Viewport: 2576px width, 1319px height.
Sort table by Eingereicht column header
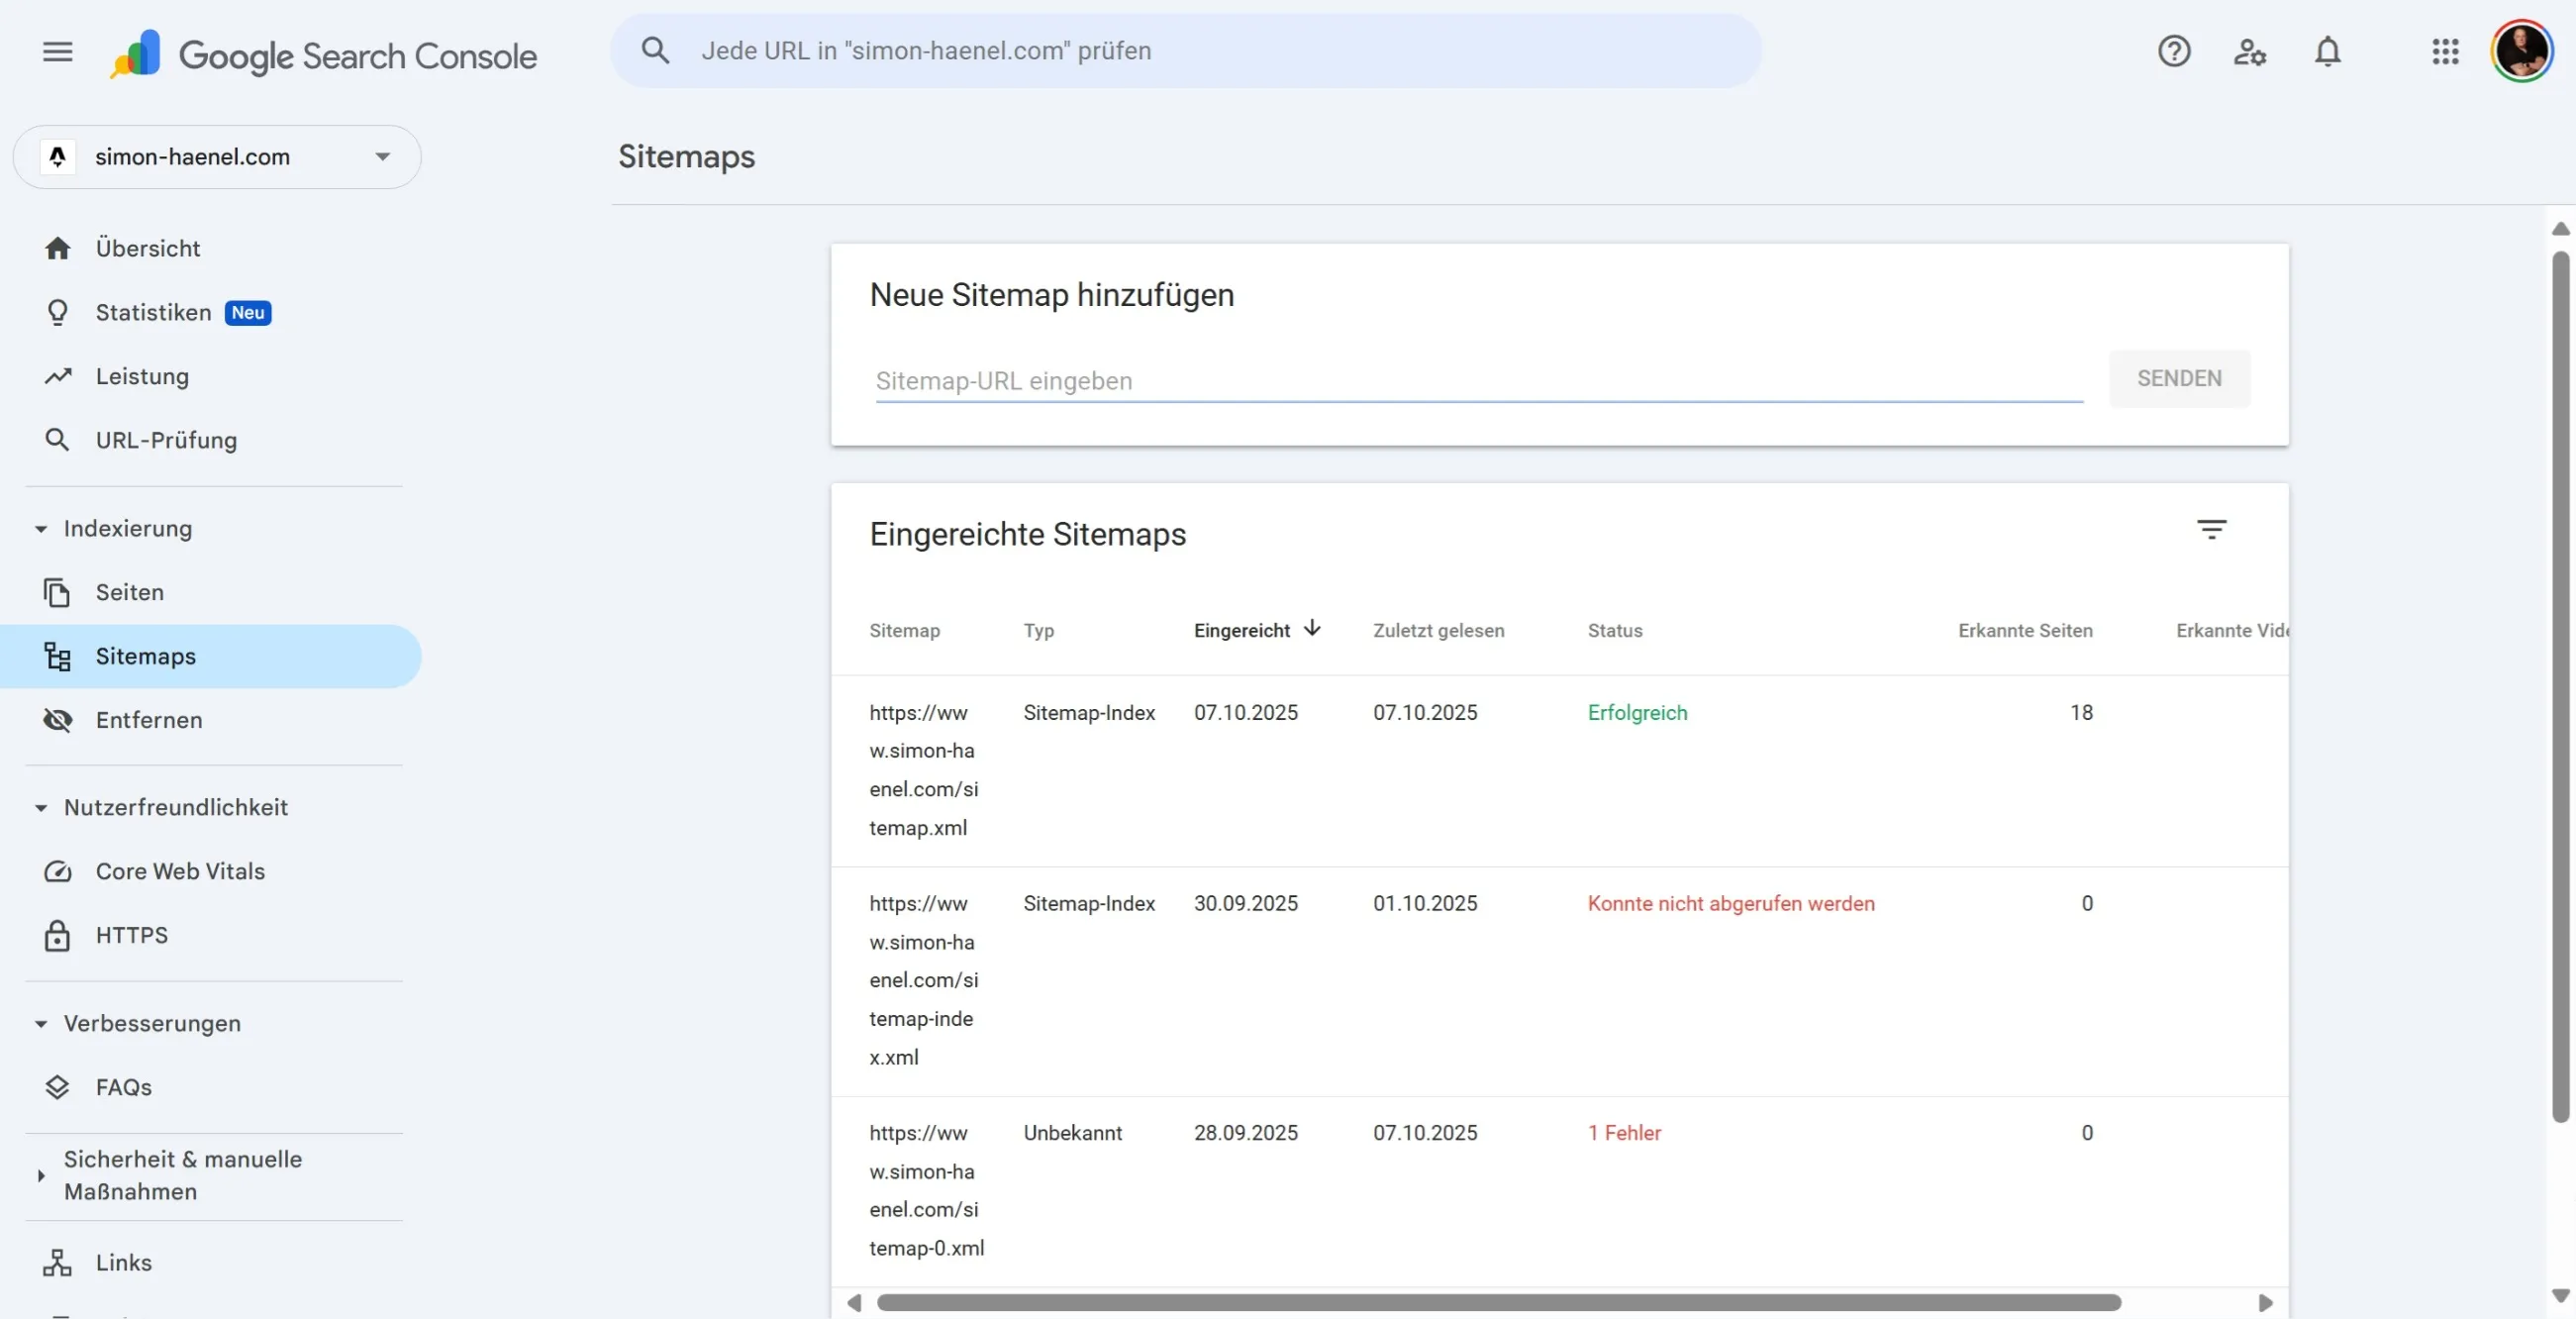pyautogui.click(x=1242, y=630)
